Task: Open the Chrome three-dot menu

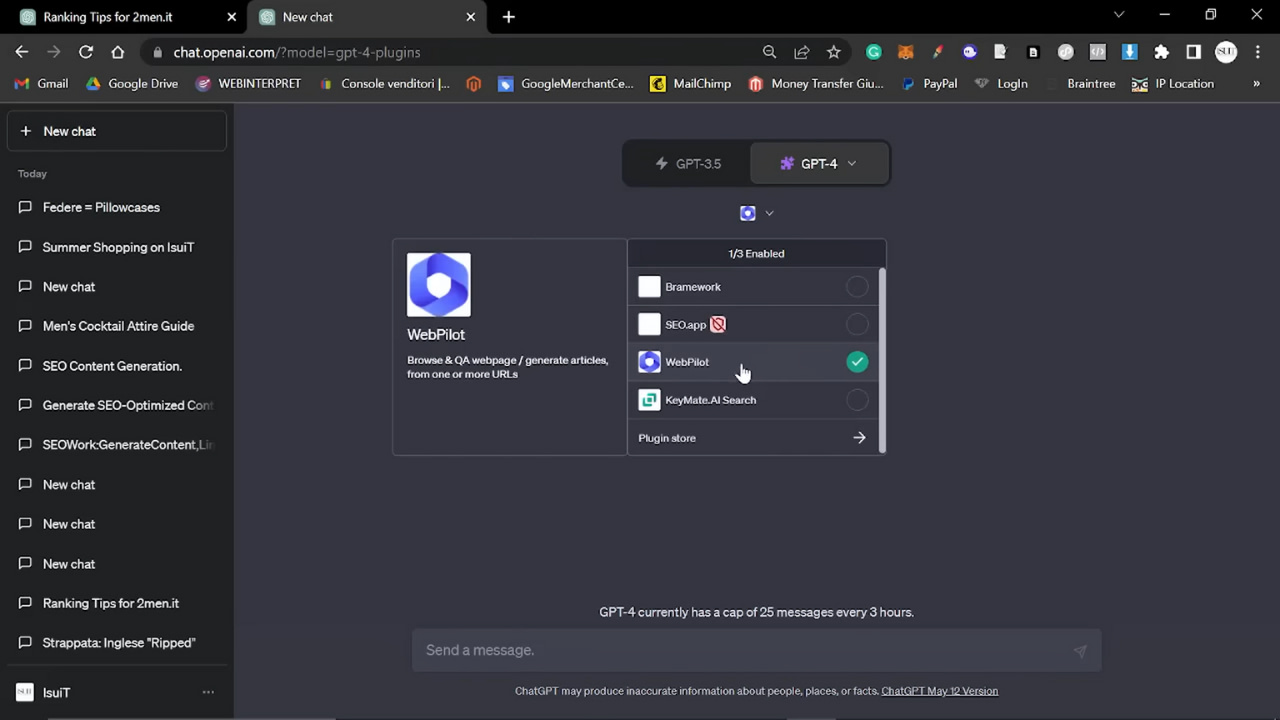Action: pos(1257,52)
